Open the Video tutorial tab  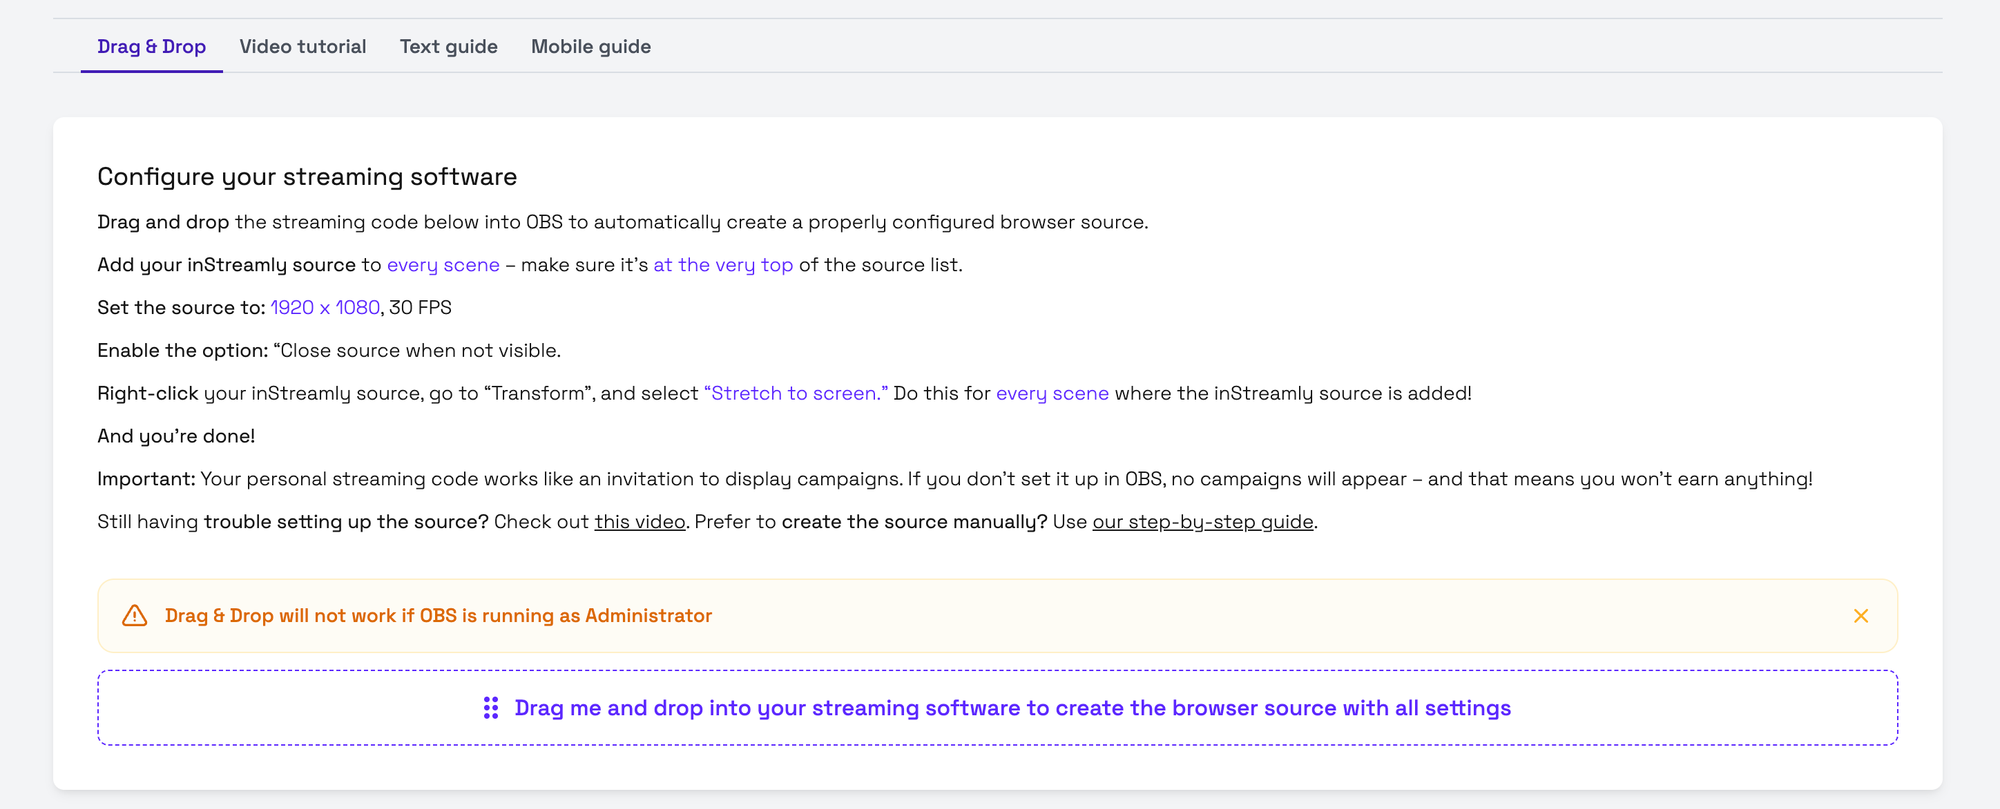tap(303, 47)
